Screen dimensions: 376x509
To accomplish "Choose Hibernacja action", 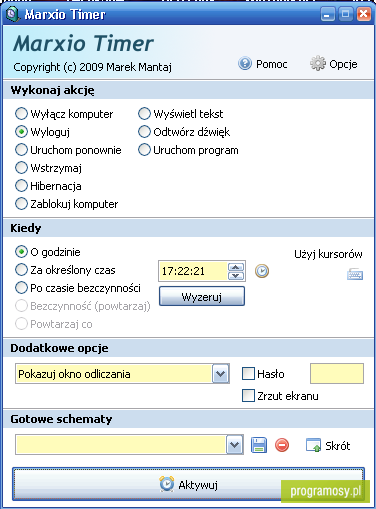I will (21, 186).
